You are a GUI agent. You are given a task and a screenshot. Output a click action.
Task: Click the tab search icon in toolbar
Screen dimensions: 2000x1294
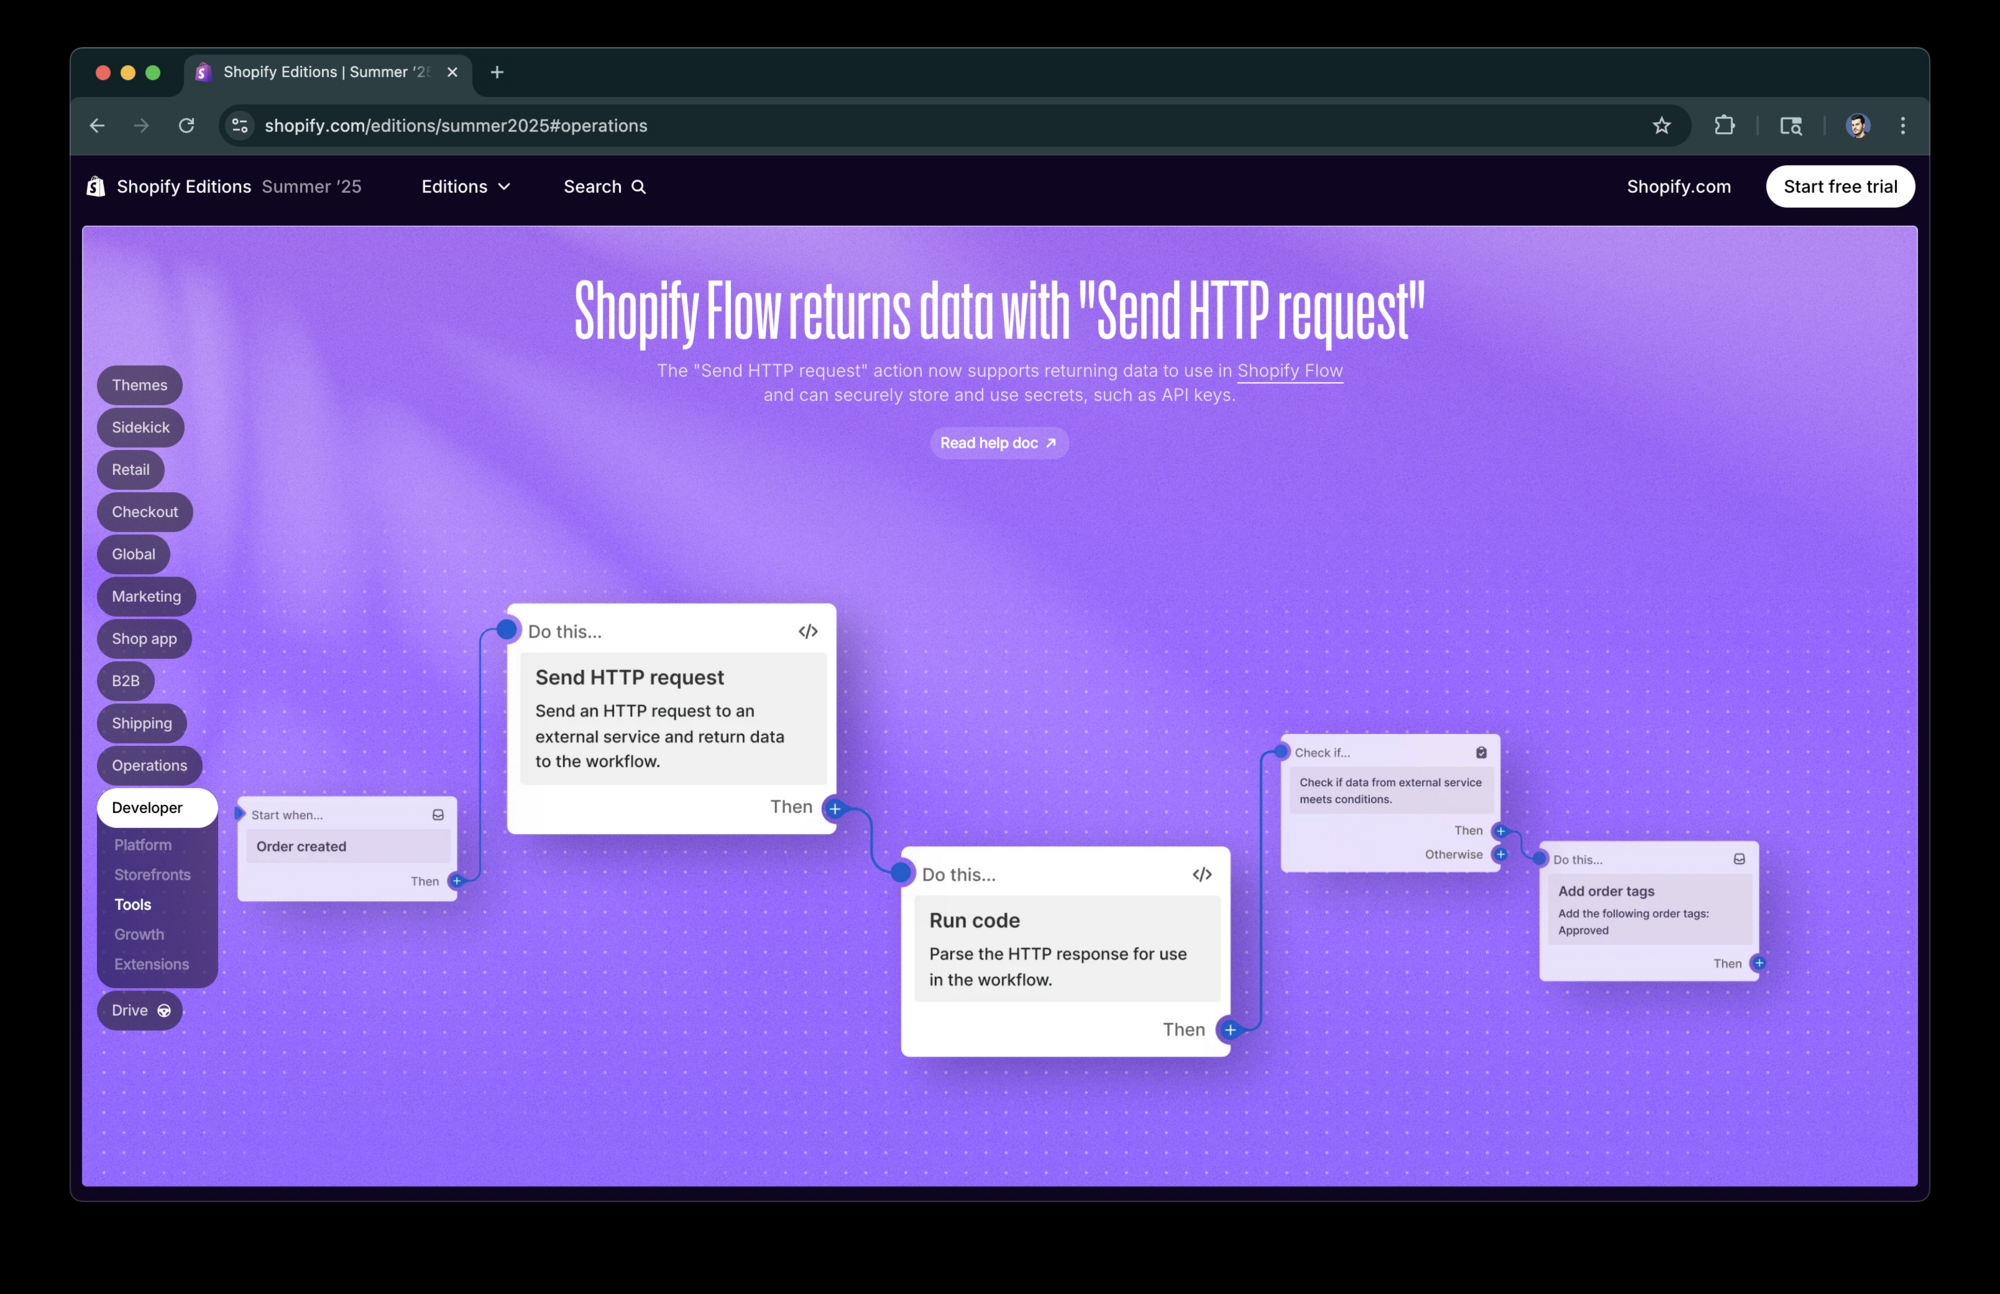pos(1791,126)
